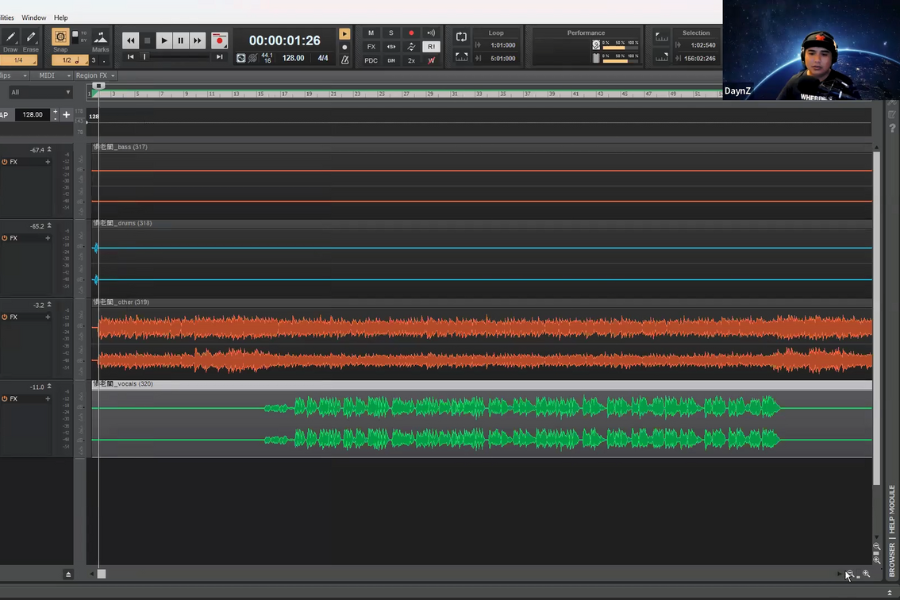
Task: Open the Window menu
Action: tap(33, 18)
